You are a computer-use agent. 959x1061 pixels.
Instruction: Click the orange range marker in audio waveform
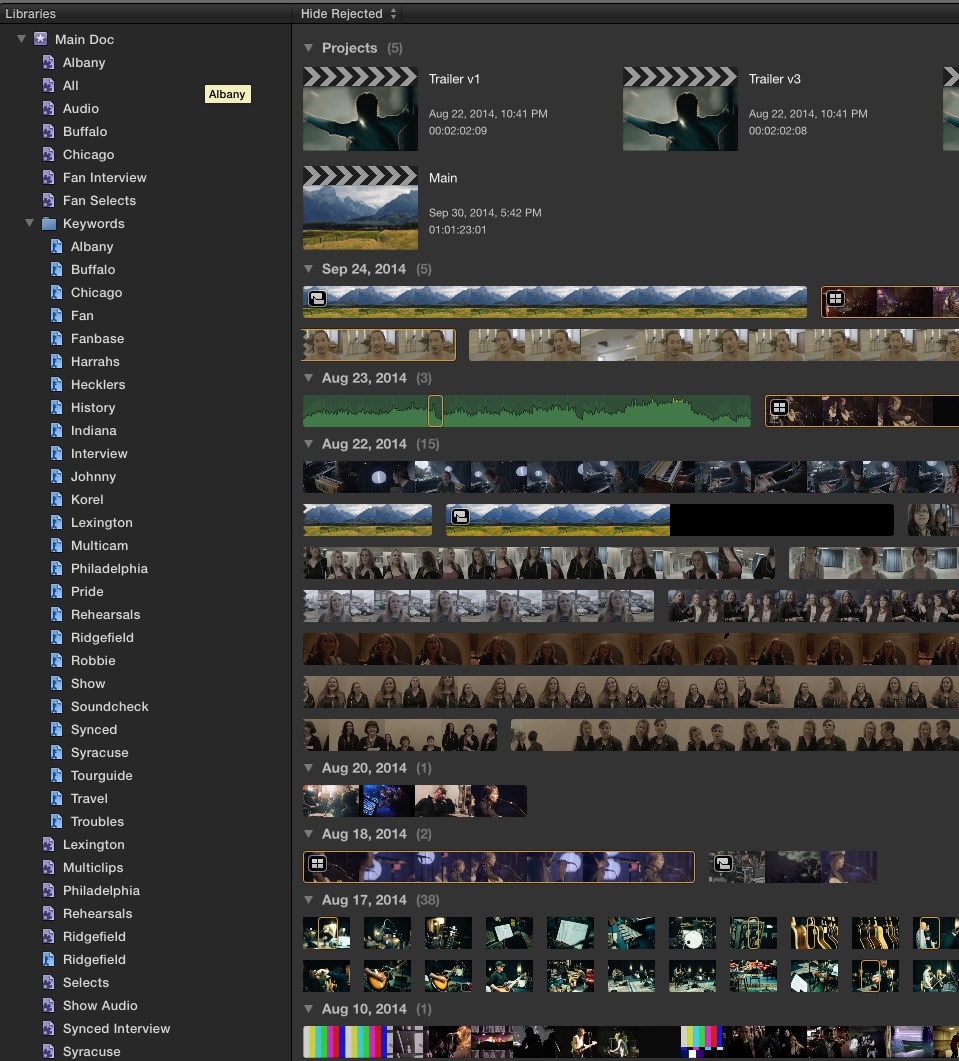[x=435, y=411]
